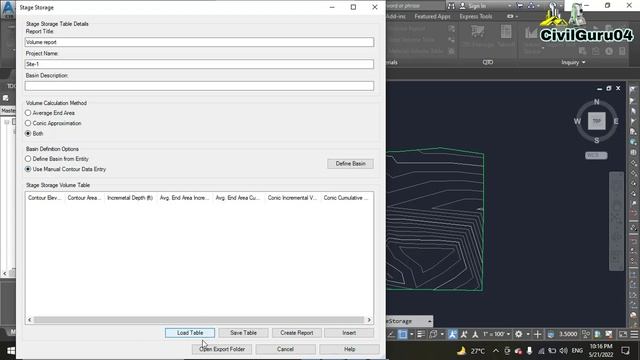The width and height of the screenshot is (640, 360).
Task: Click the Incremental Depth (ft) column header
Action: (130, 198)
